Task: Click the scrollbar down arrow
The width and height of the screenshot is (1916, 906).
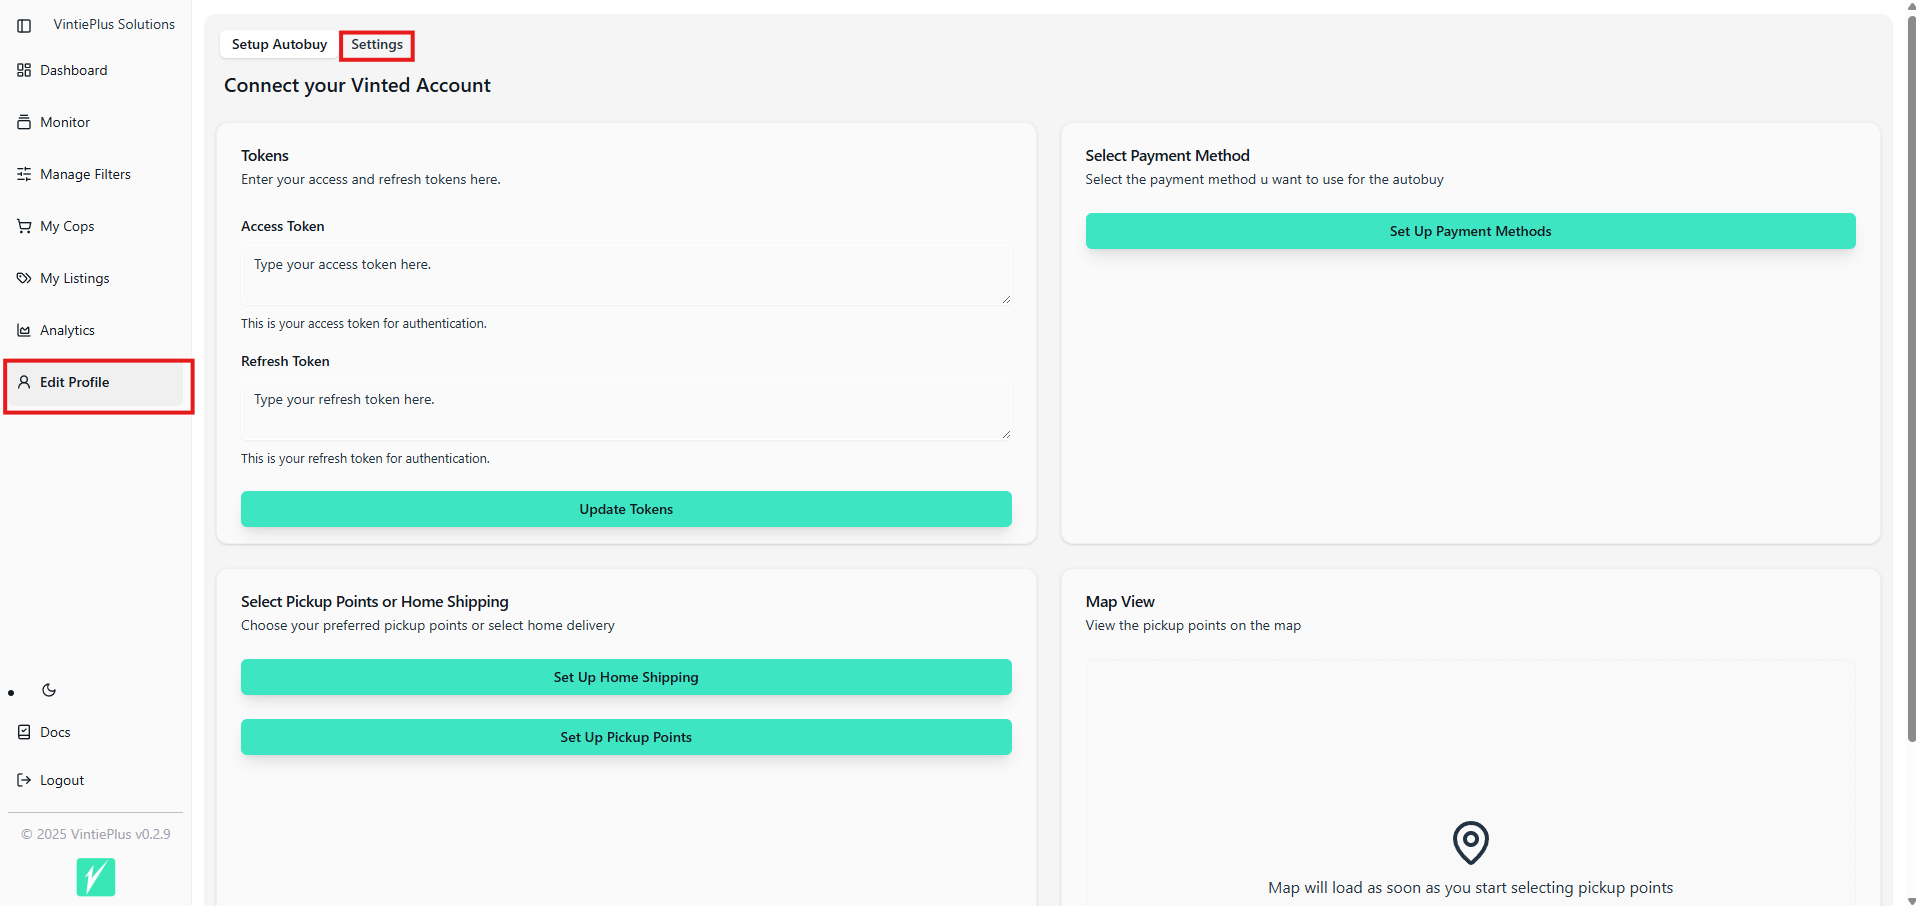Action: (1911, 900)
